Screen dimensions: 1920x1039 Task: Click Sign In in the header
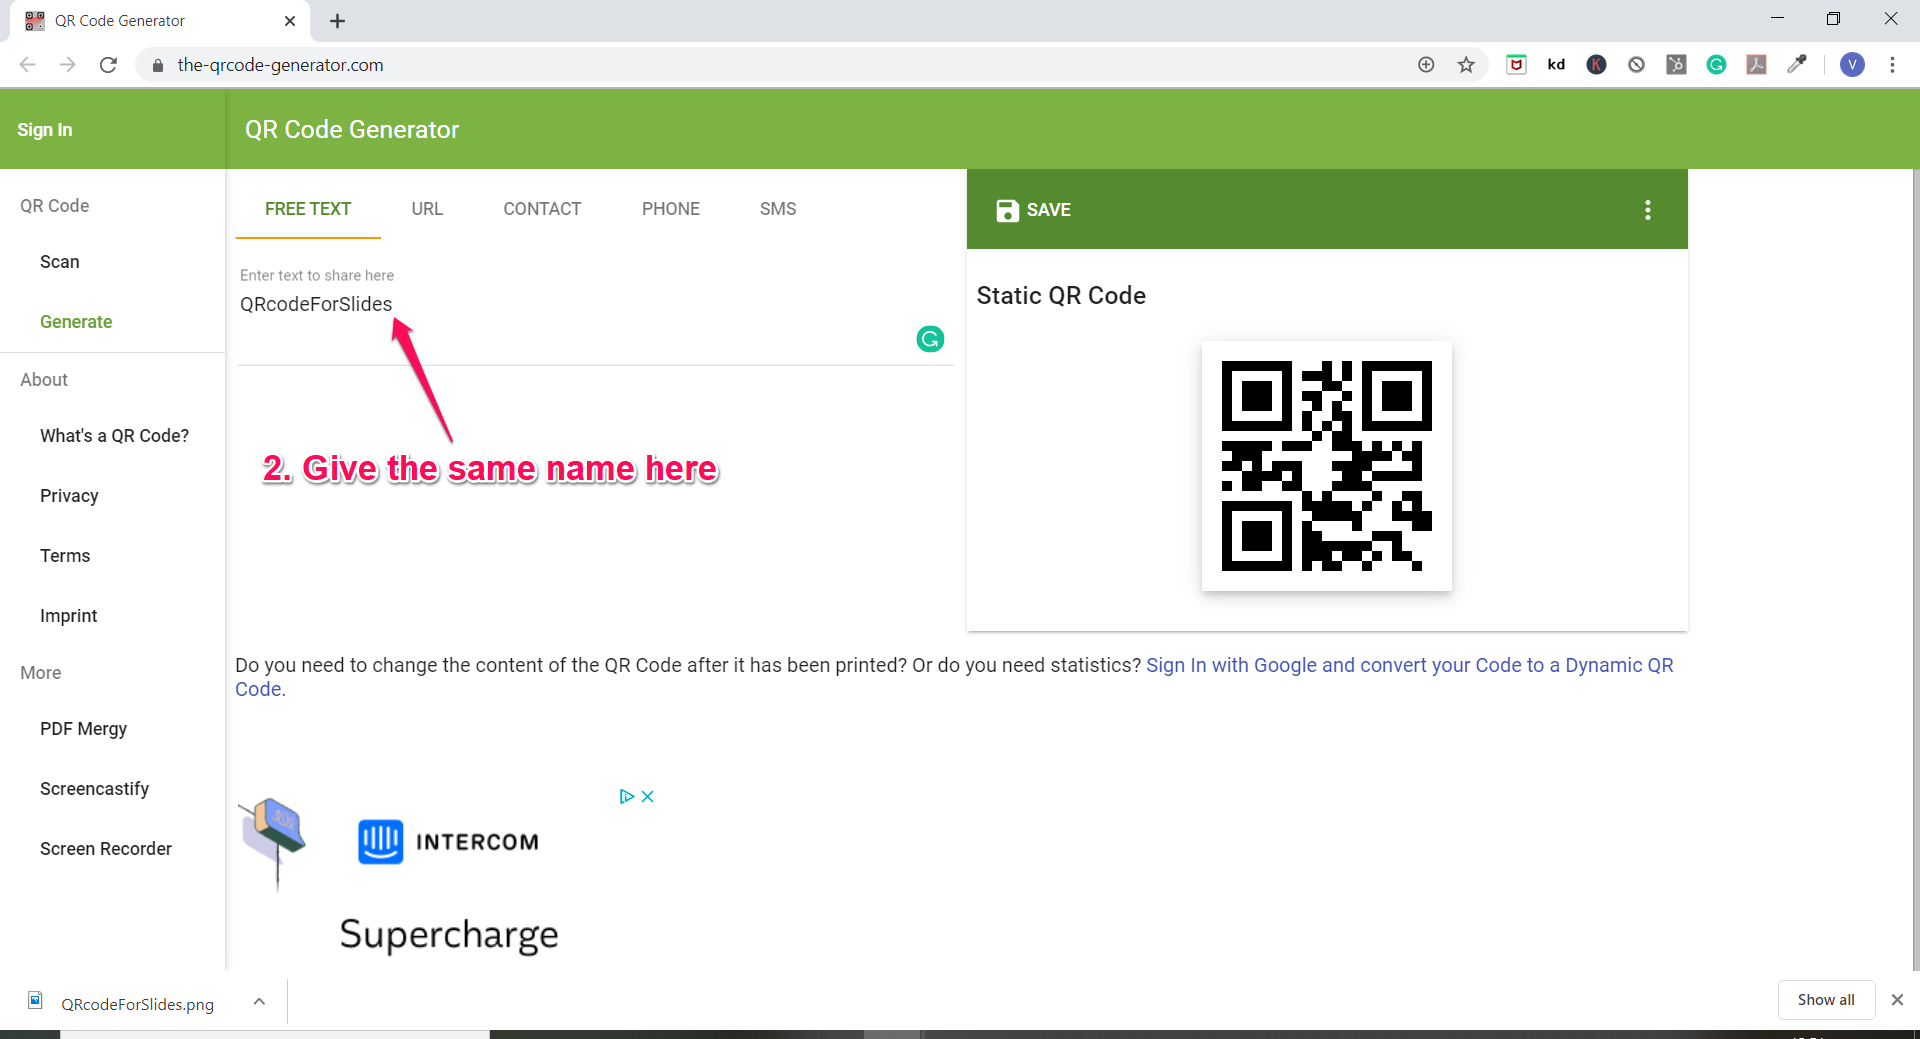tap(45, 130)
